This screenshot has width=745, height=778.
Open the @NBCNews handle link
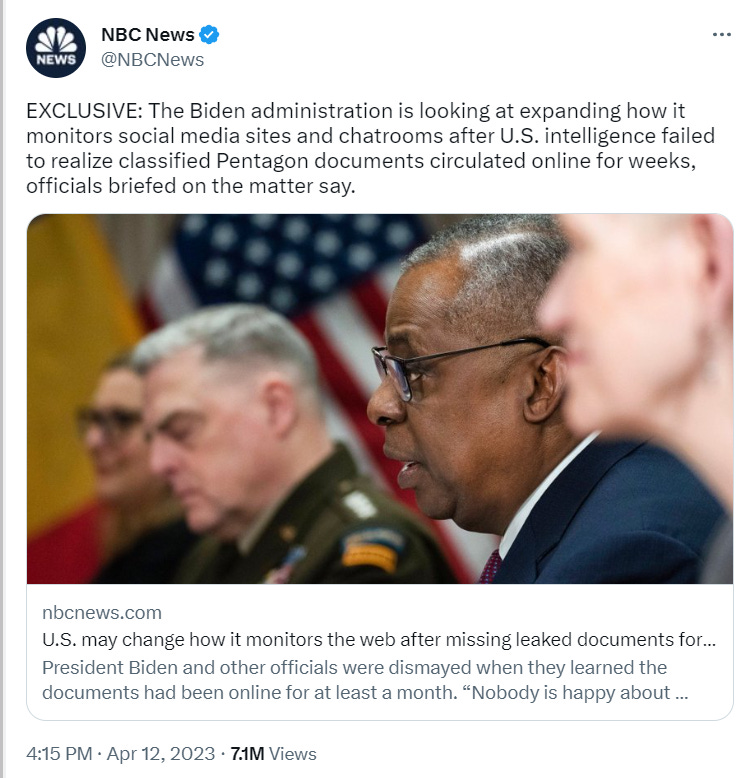pos(152,60)
